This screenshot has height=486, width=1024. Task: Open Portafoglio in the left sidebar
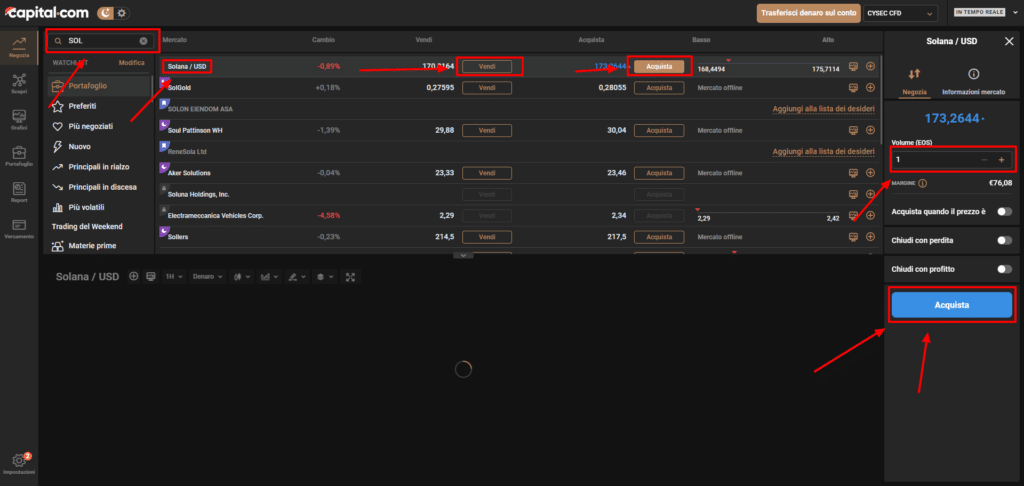[18, 157]
